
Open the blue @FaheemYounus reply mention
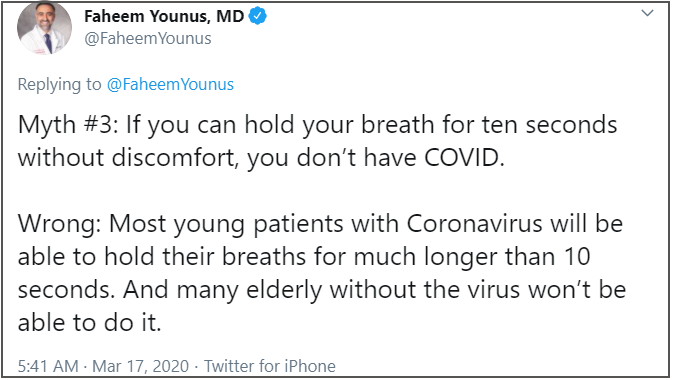(170, 84)
